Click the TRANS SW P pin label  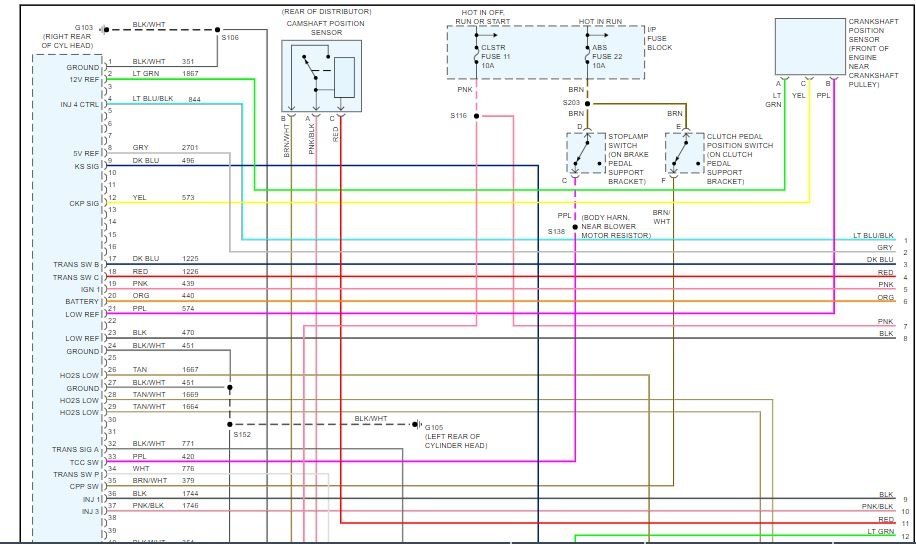tap(76, 474)
